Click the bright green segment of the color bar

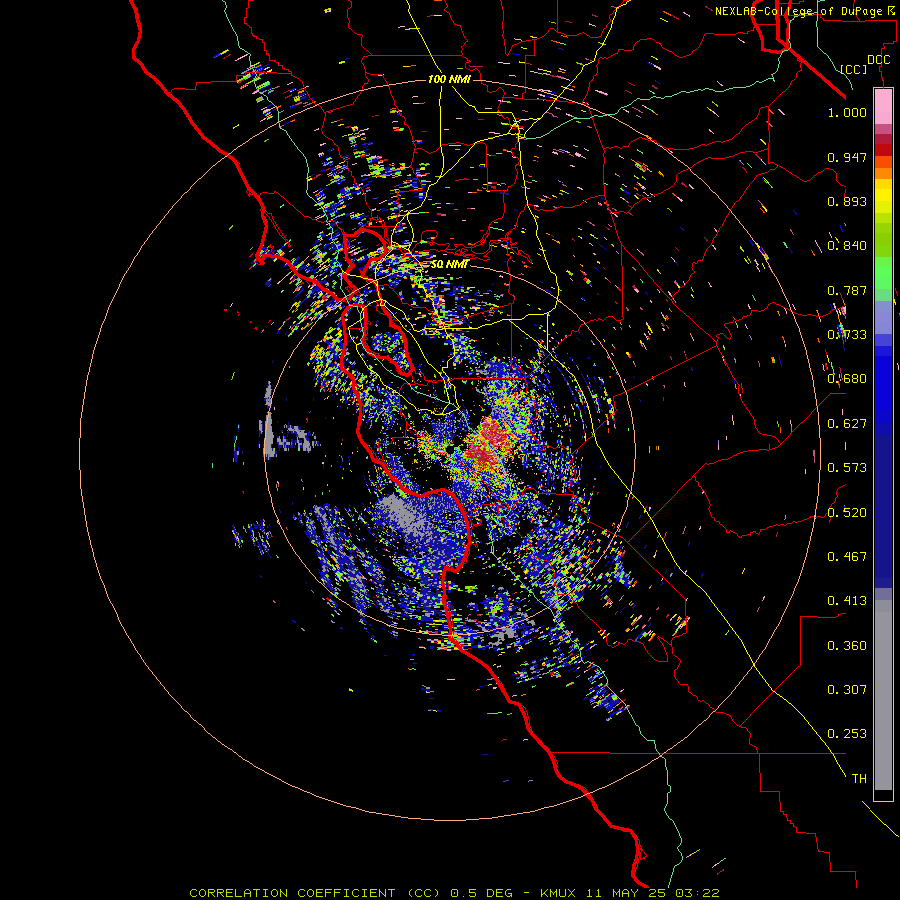883,273
